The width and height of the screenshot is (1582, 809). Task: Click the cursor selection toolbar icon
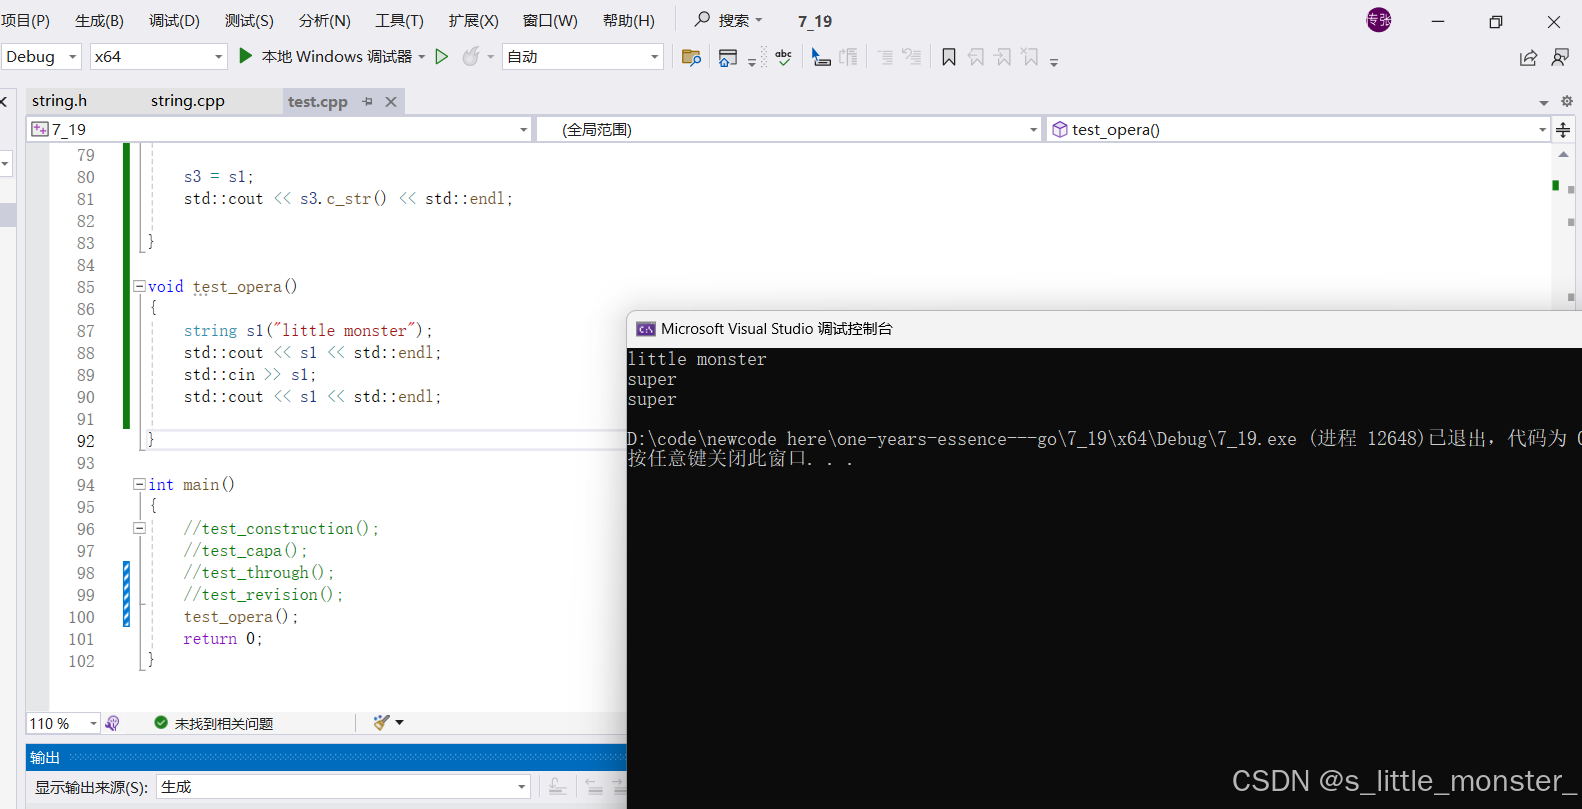coord(821,57)
